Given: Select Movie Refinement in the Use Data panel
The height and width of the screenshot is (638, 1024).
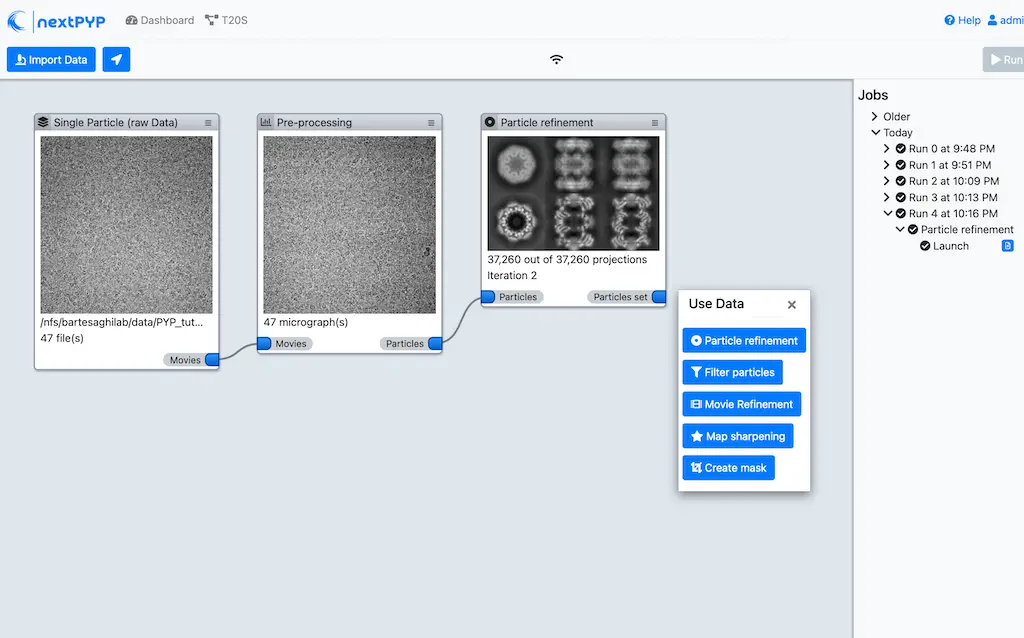Looking at the screenshot, I should (x=741, y=404).
